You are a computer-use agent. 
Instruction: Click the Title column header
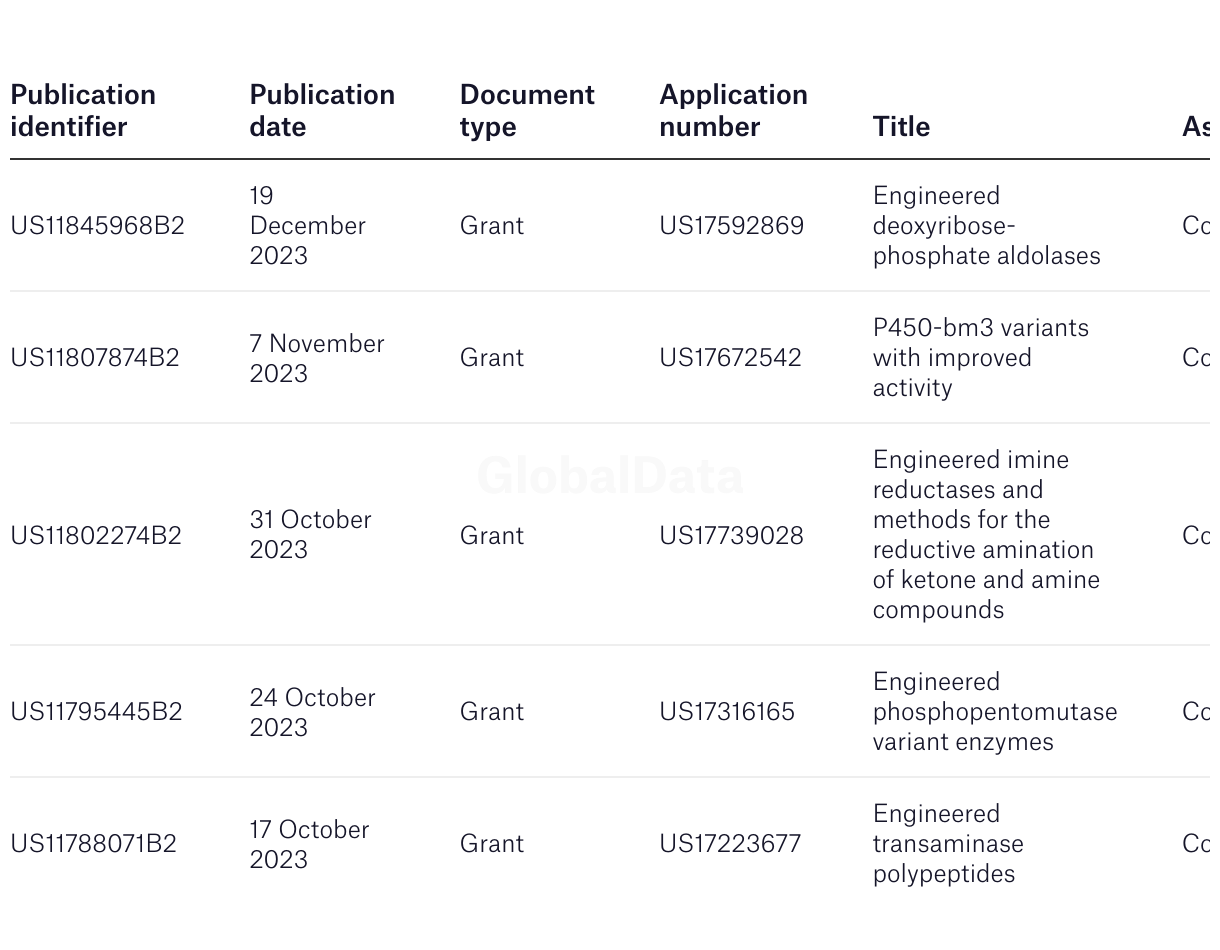(x=901, y=126)
